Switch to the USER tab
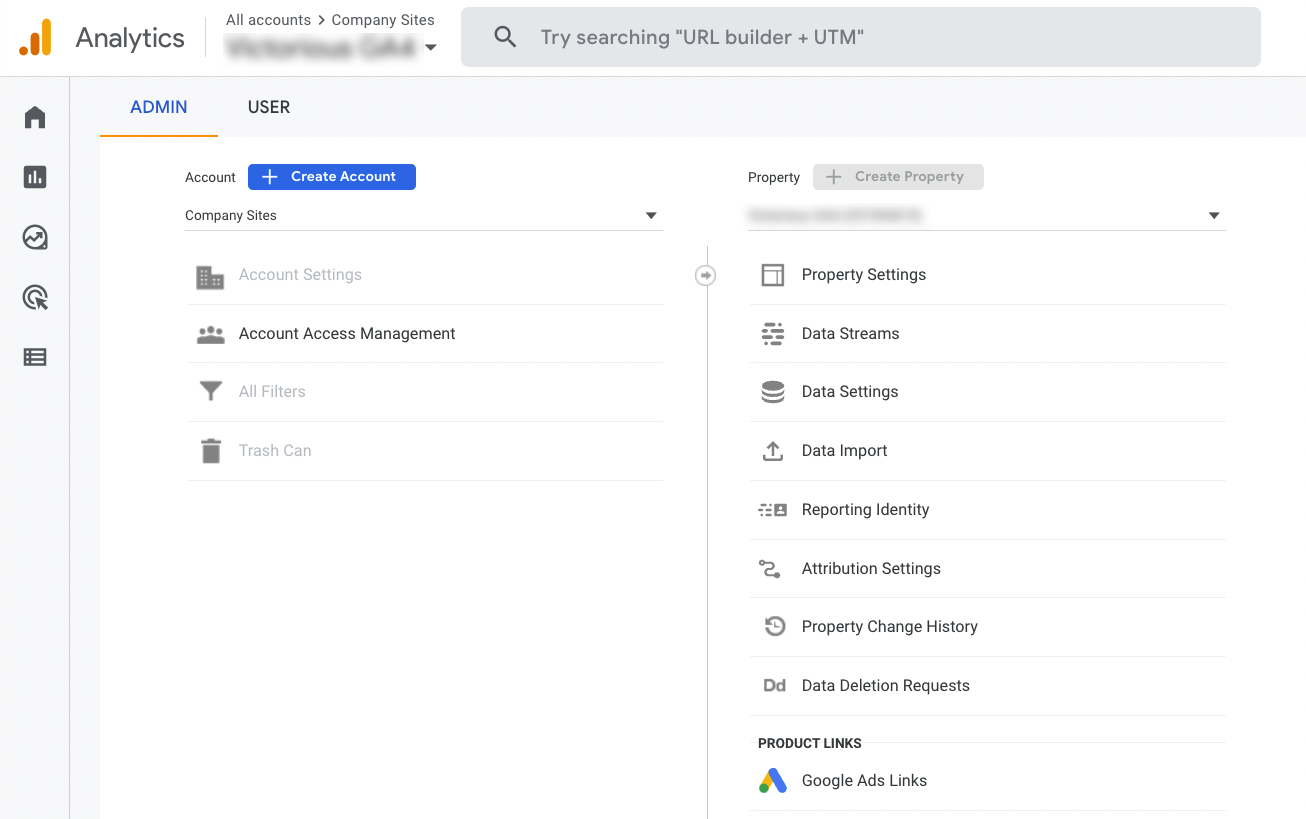The height and width of the screenshot is (819, 1306). click(269, 107)
